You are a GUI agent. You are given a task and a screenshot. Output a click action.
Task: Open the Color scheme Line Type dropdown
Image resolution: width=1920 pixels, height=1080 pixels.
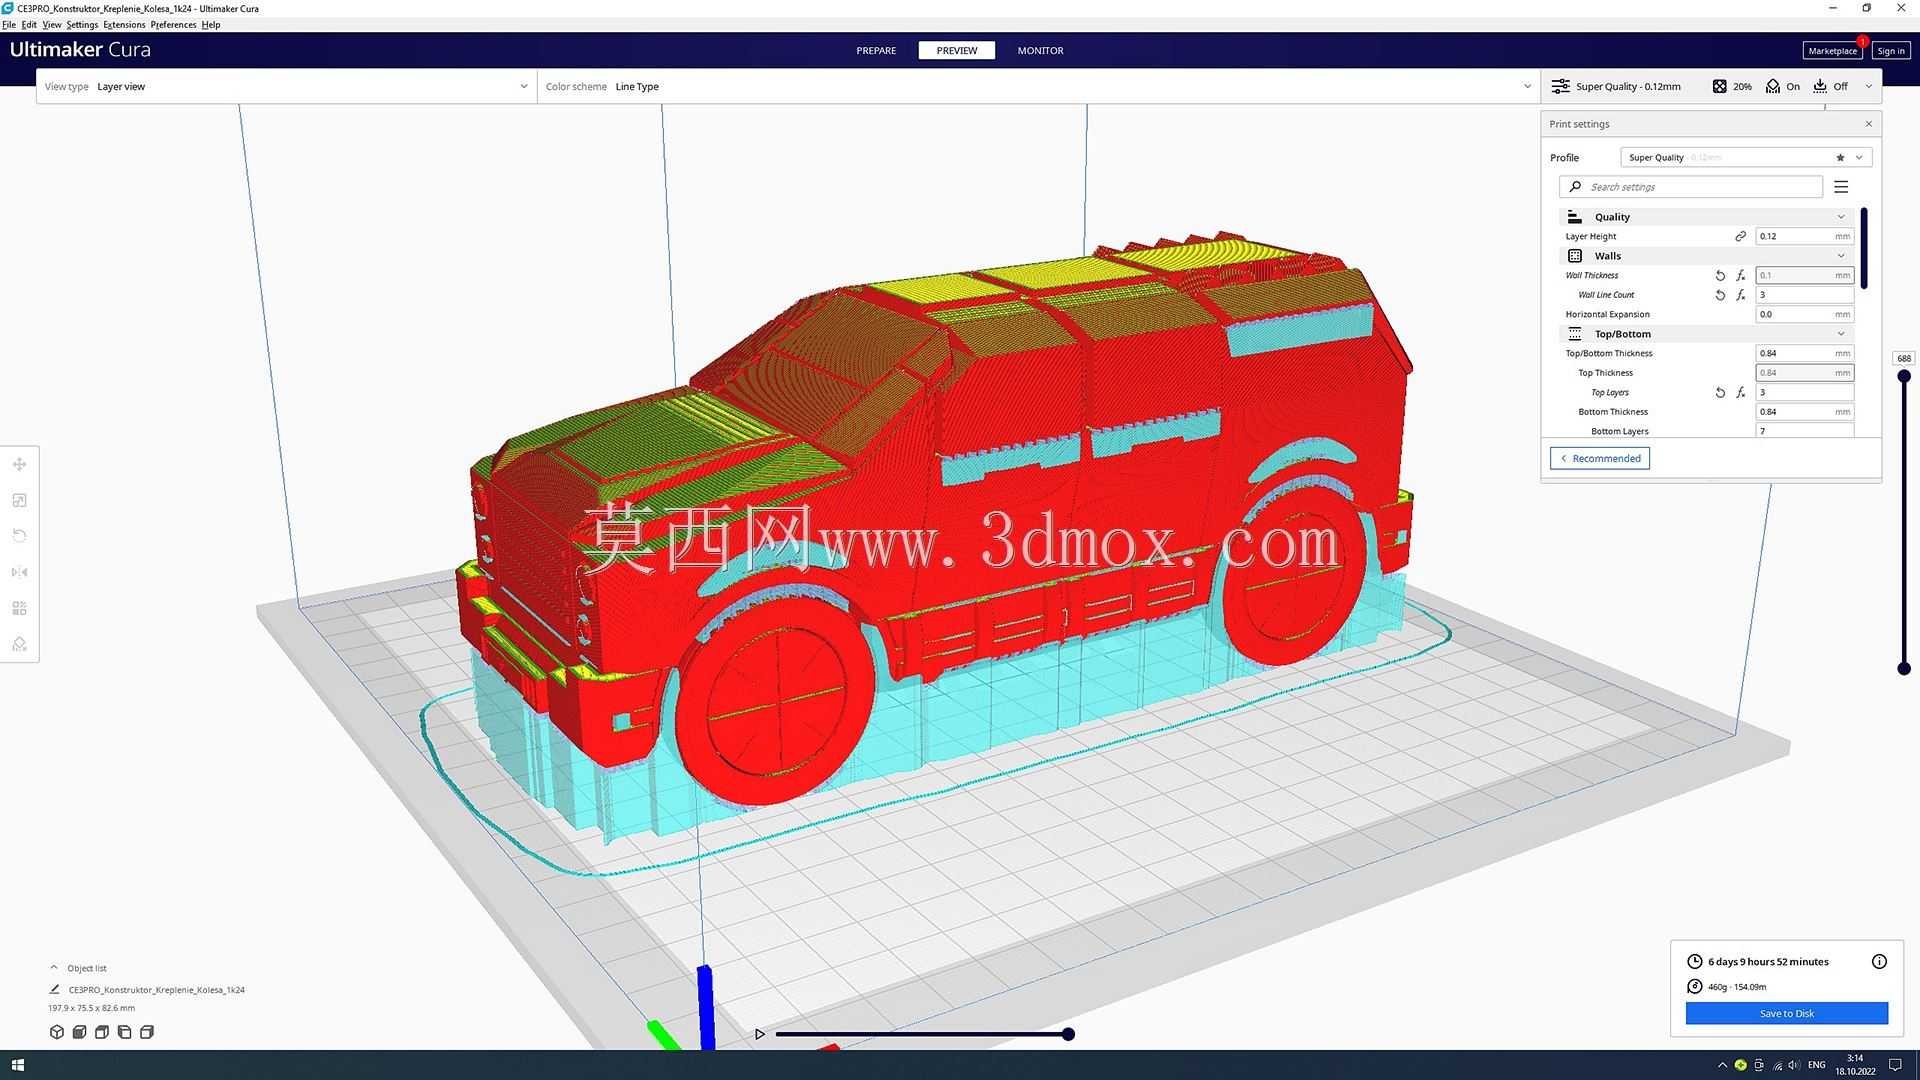tap(1039, 86)
